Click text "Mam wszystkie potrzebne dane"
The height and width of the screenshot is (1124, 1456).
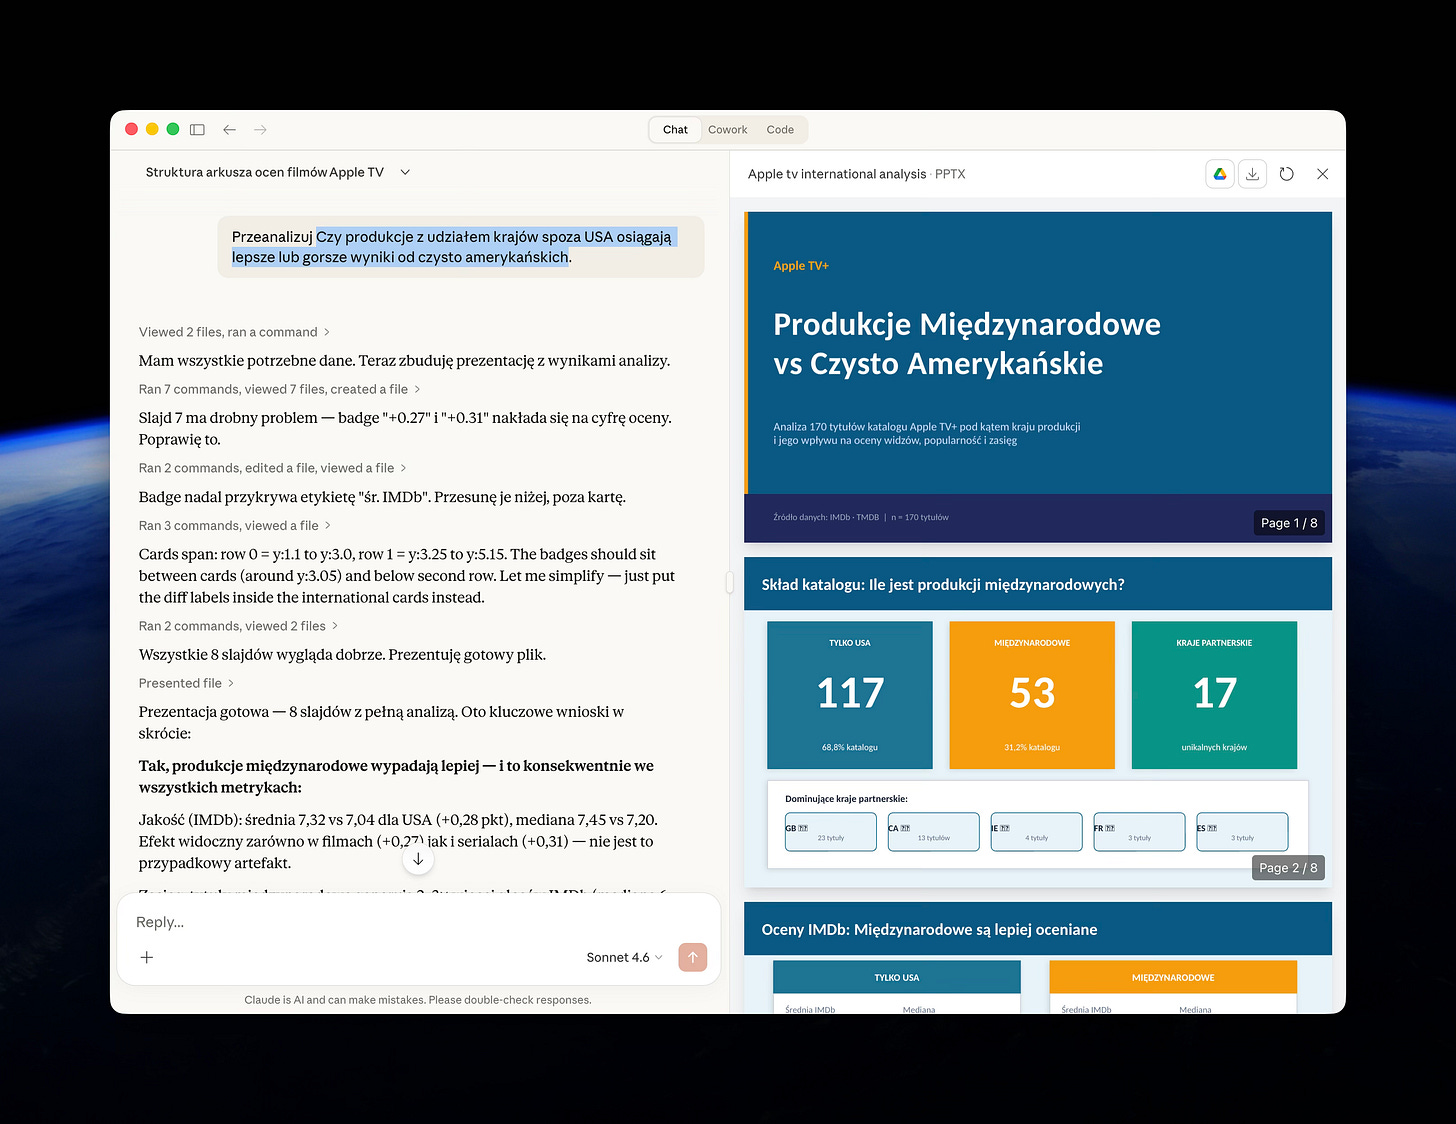click(246, 361)
